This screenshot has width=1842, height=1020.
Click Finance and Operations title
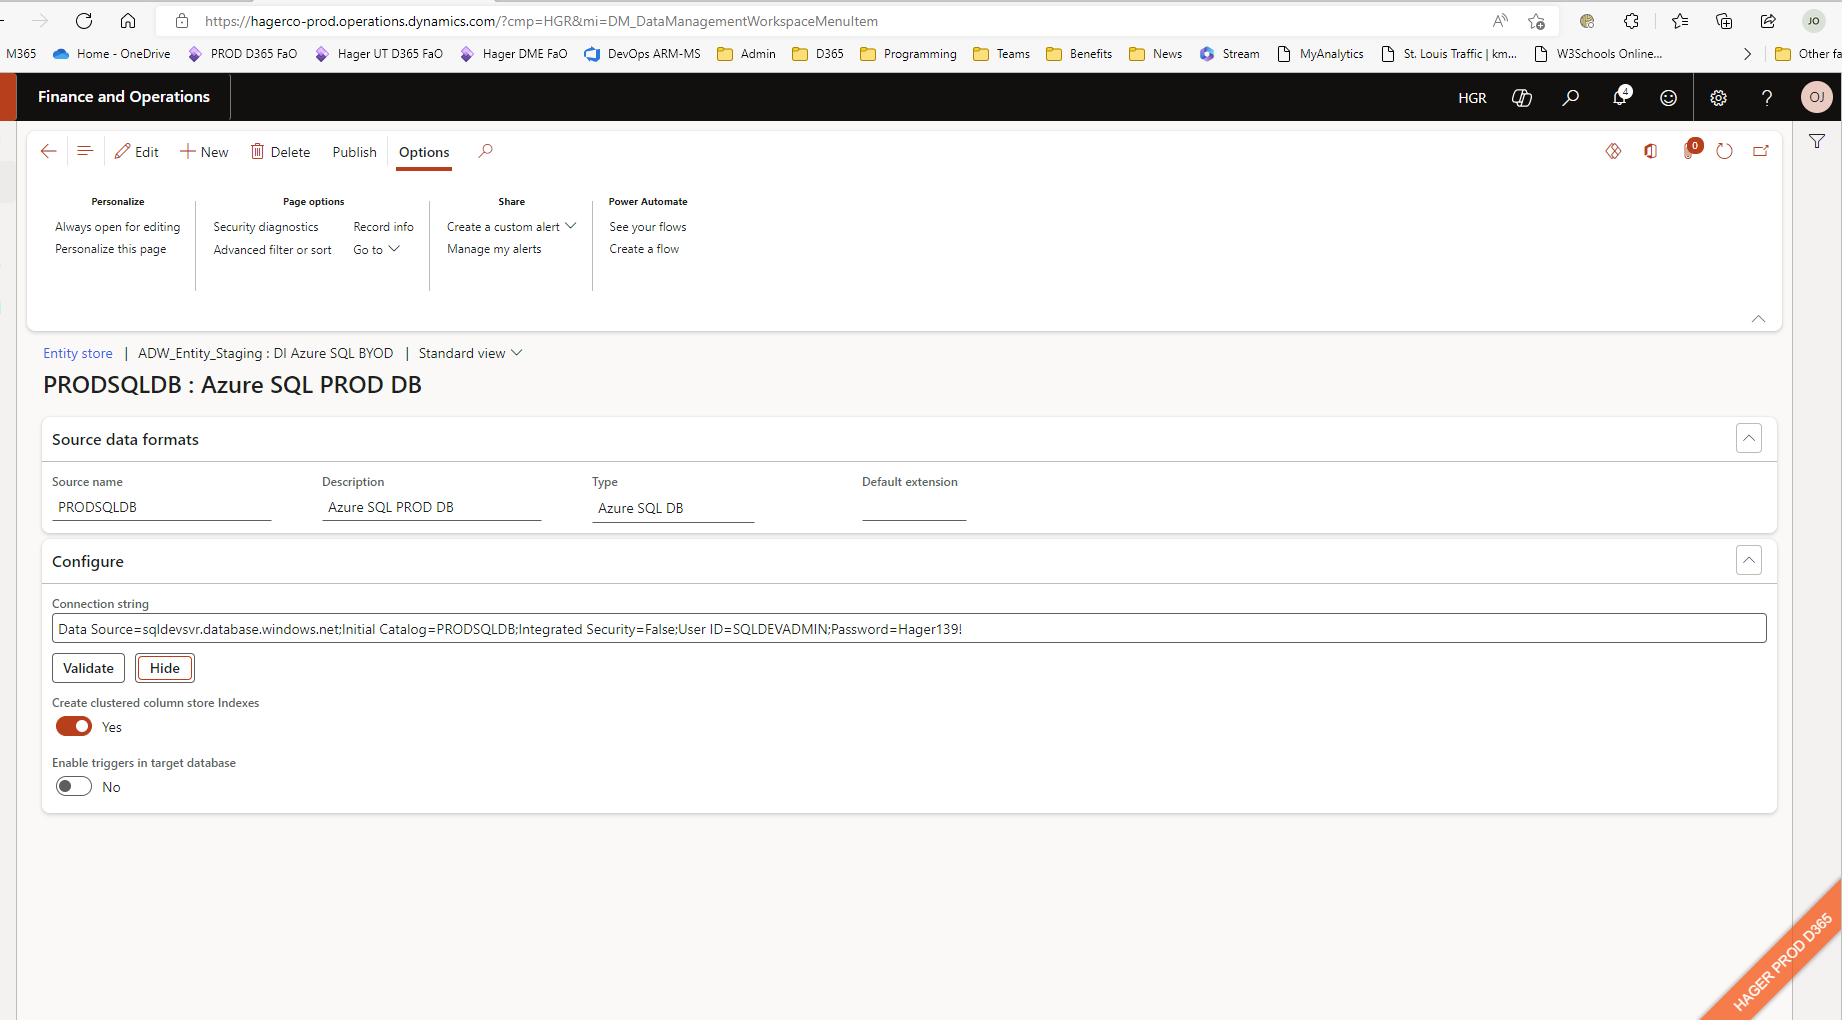[x=124, y=97]
